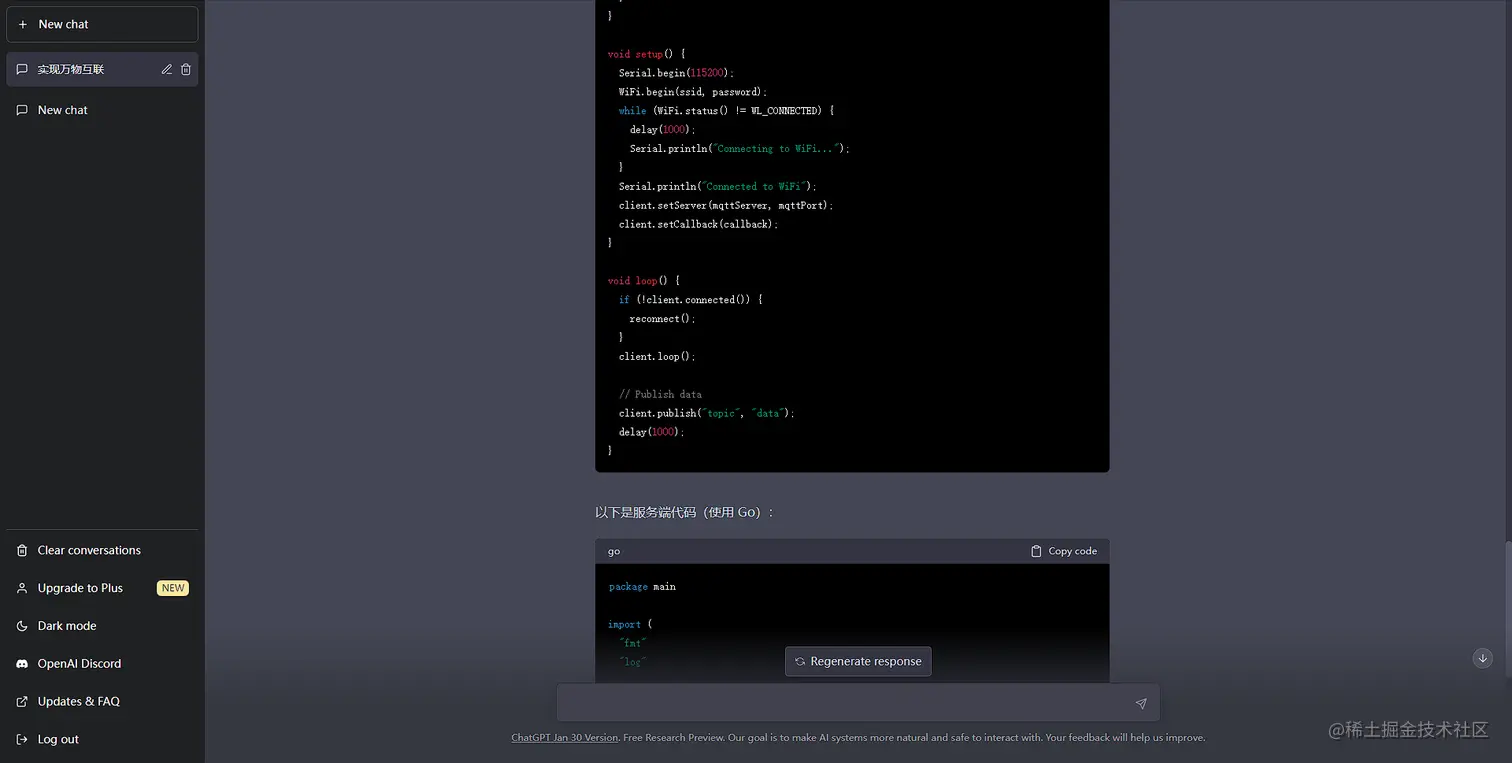
Task: Click code line void setup() {
Action: 647,54
